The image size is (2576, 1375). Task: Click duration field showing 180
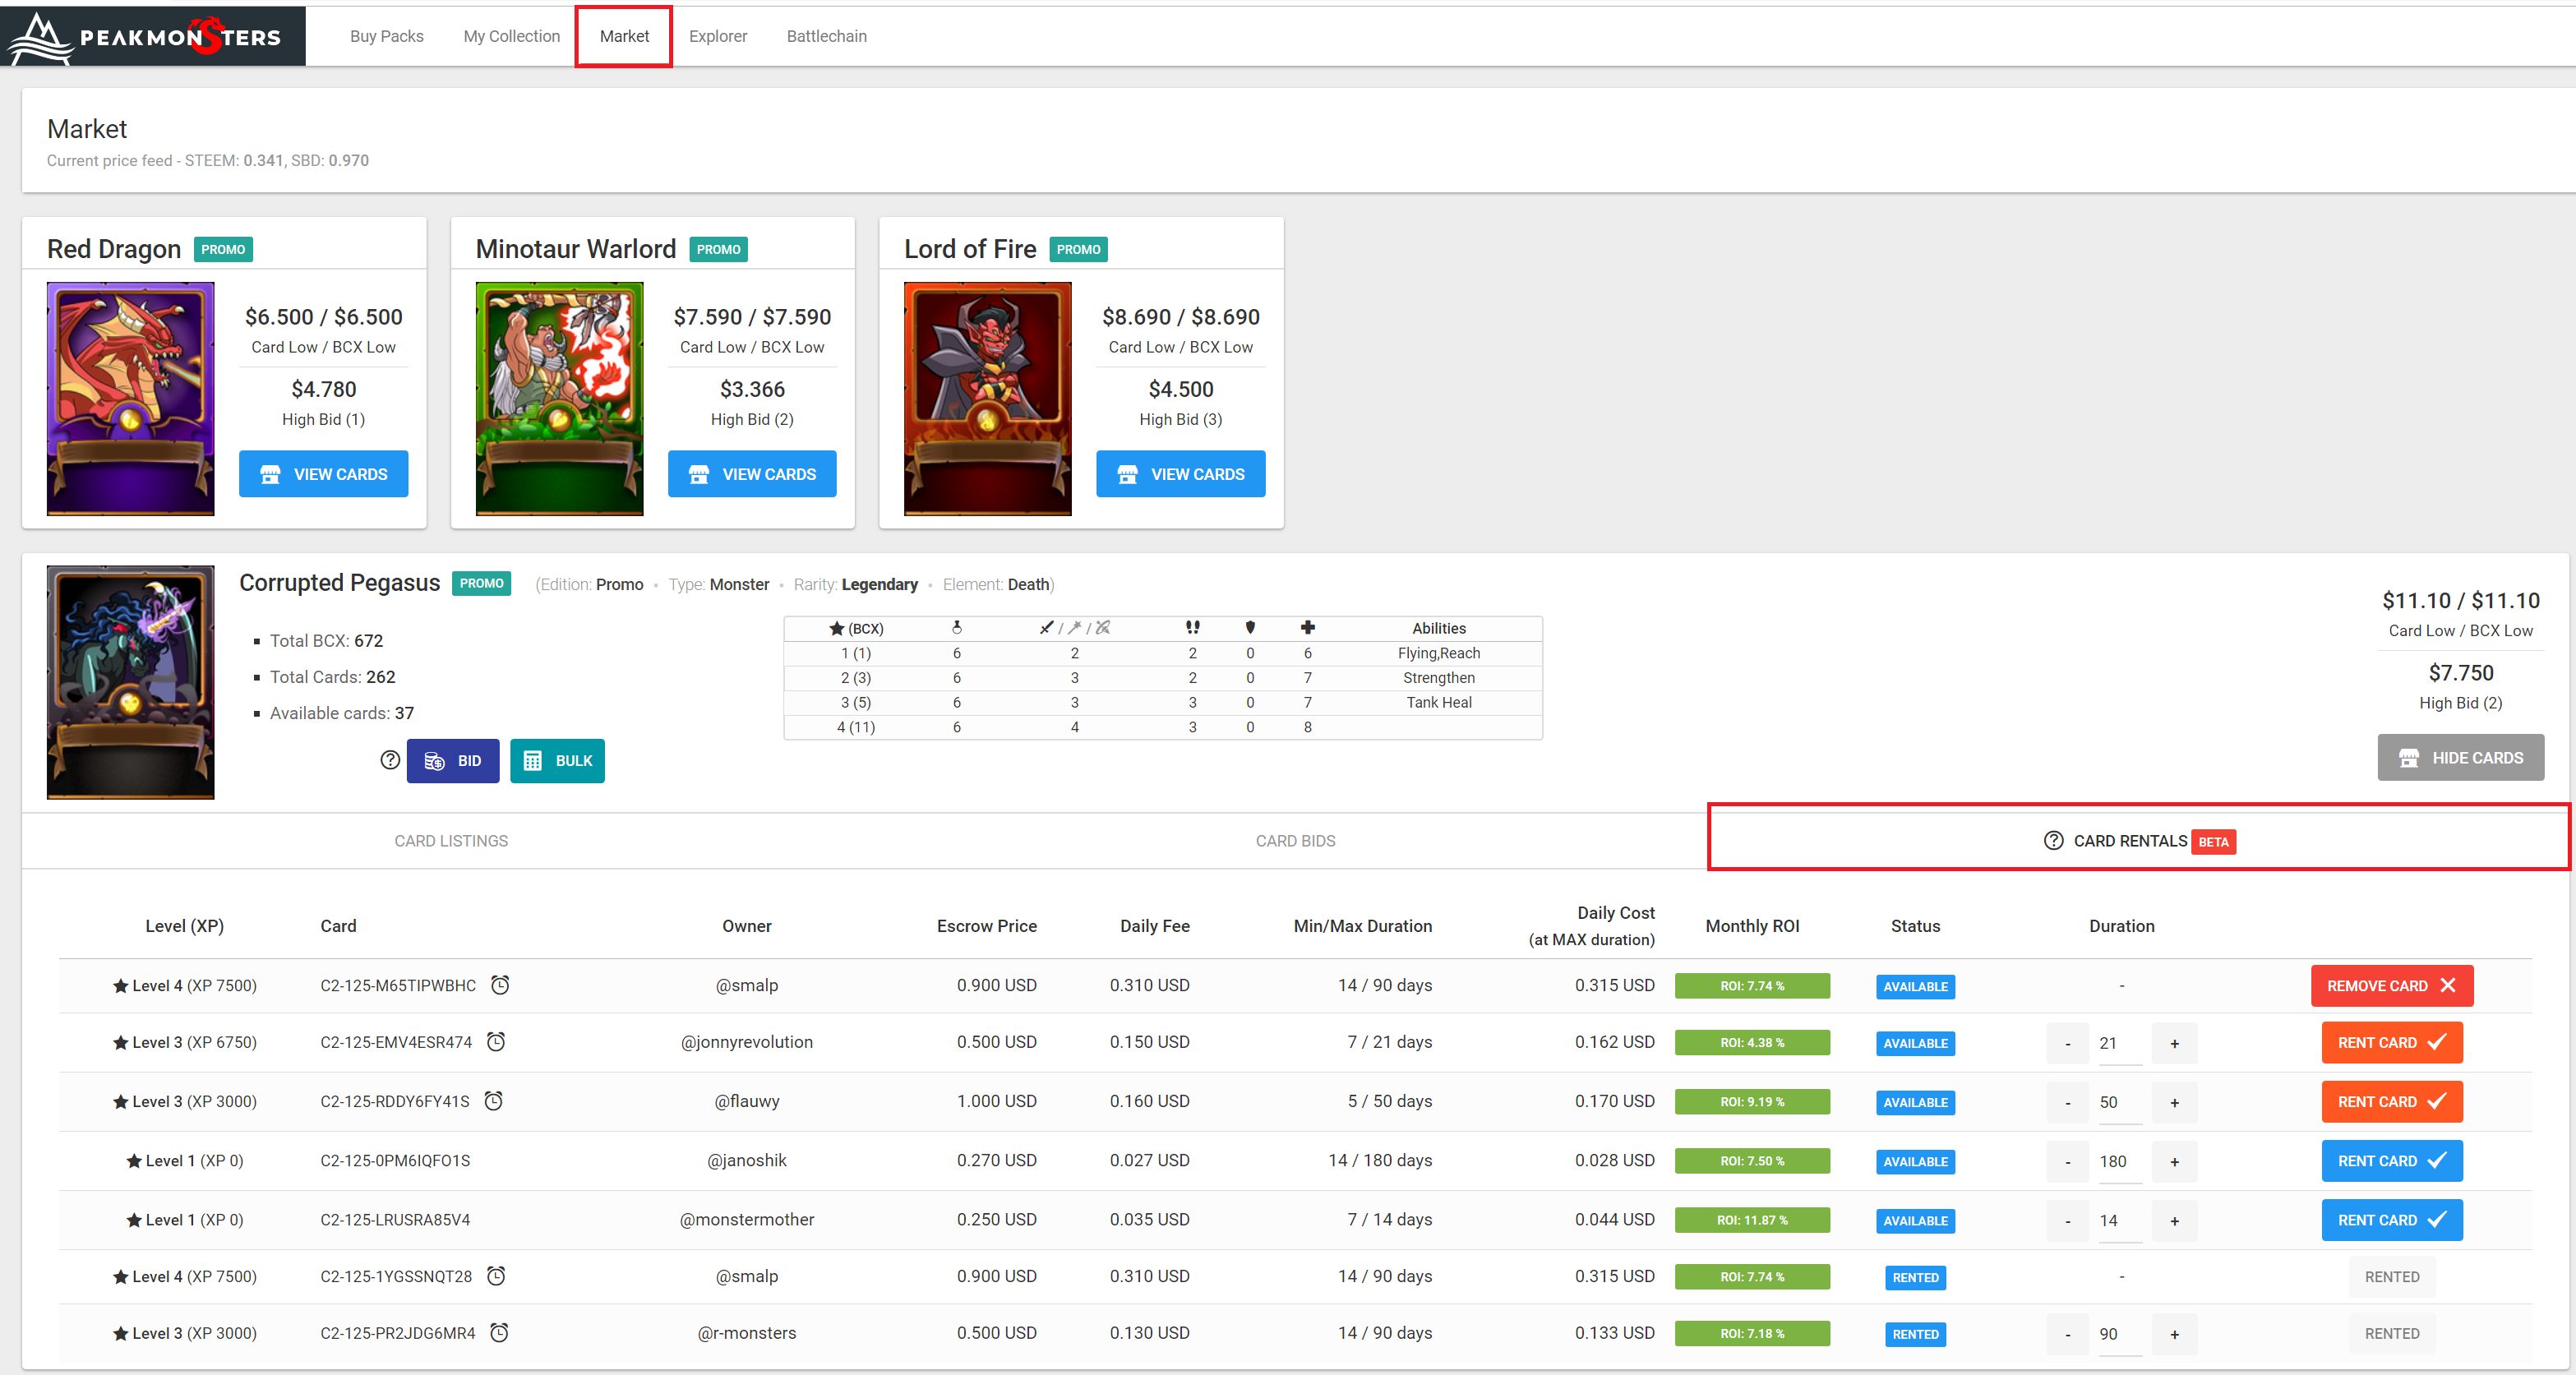pos(2120,1162)
